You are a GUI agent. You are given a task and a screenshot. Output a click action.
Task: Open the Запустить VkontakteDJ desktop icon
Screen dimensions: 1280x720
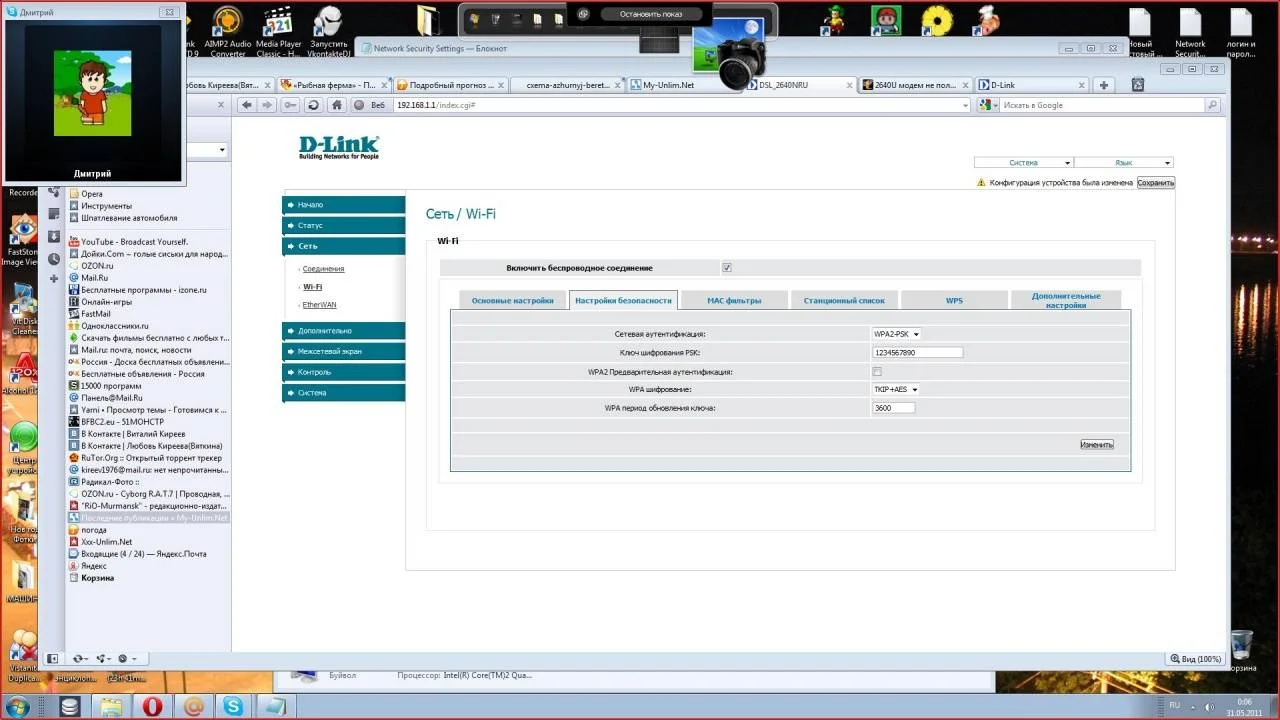(x=329, y=32)
